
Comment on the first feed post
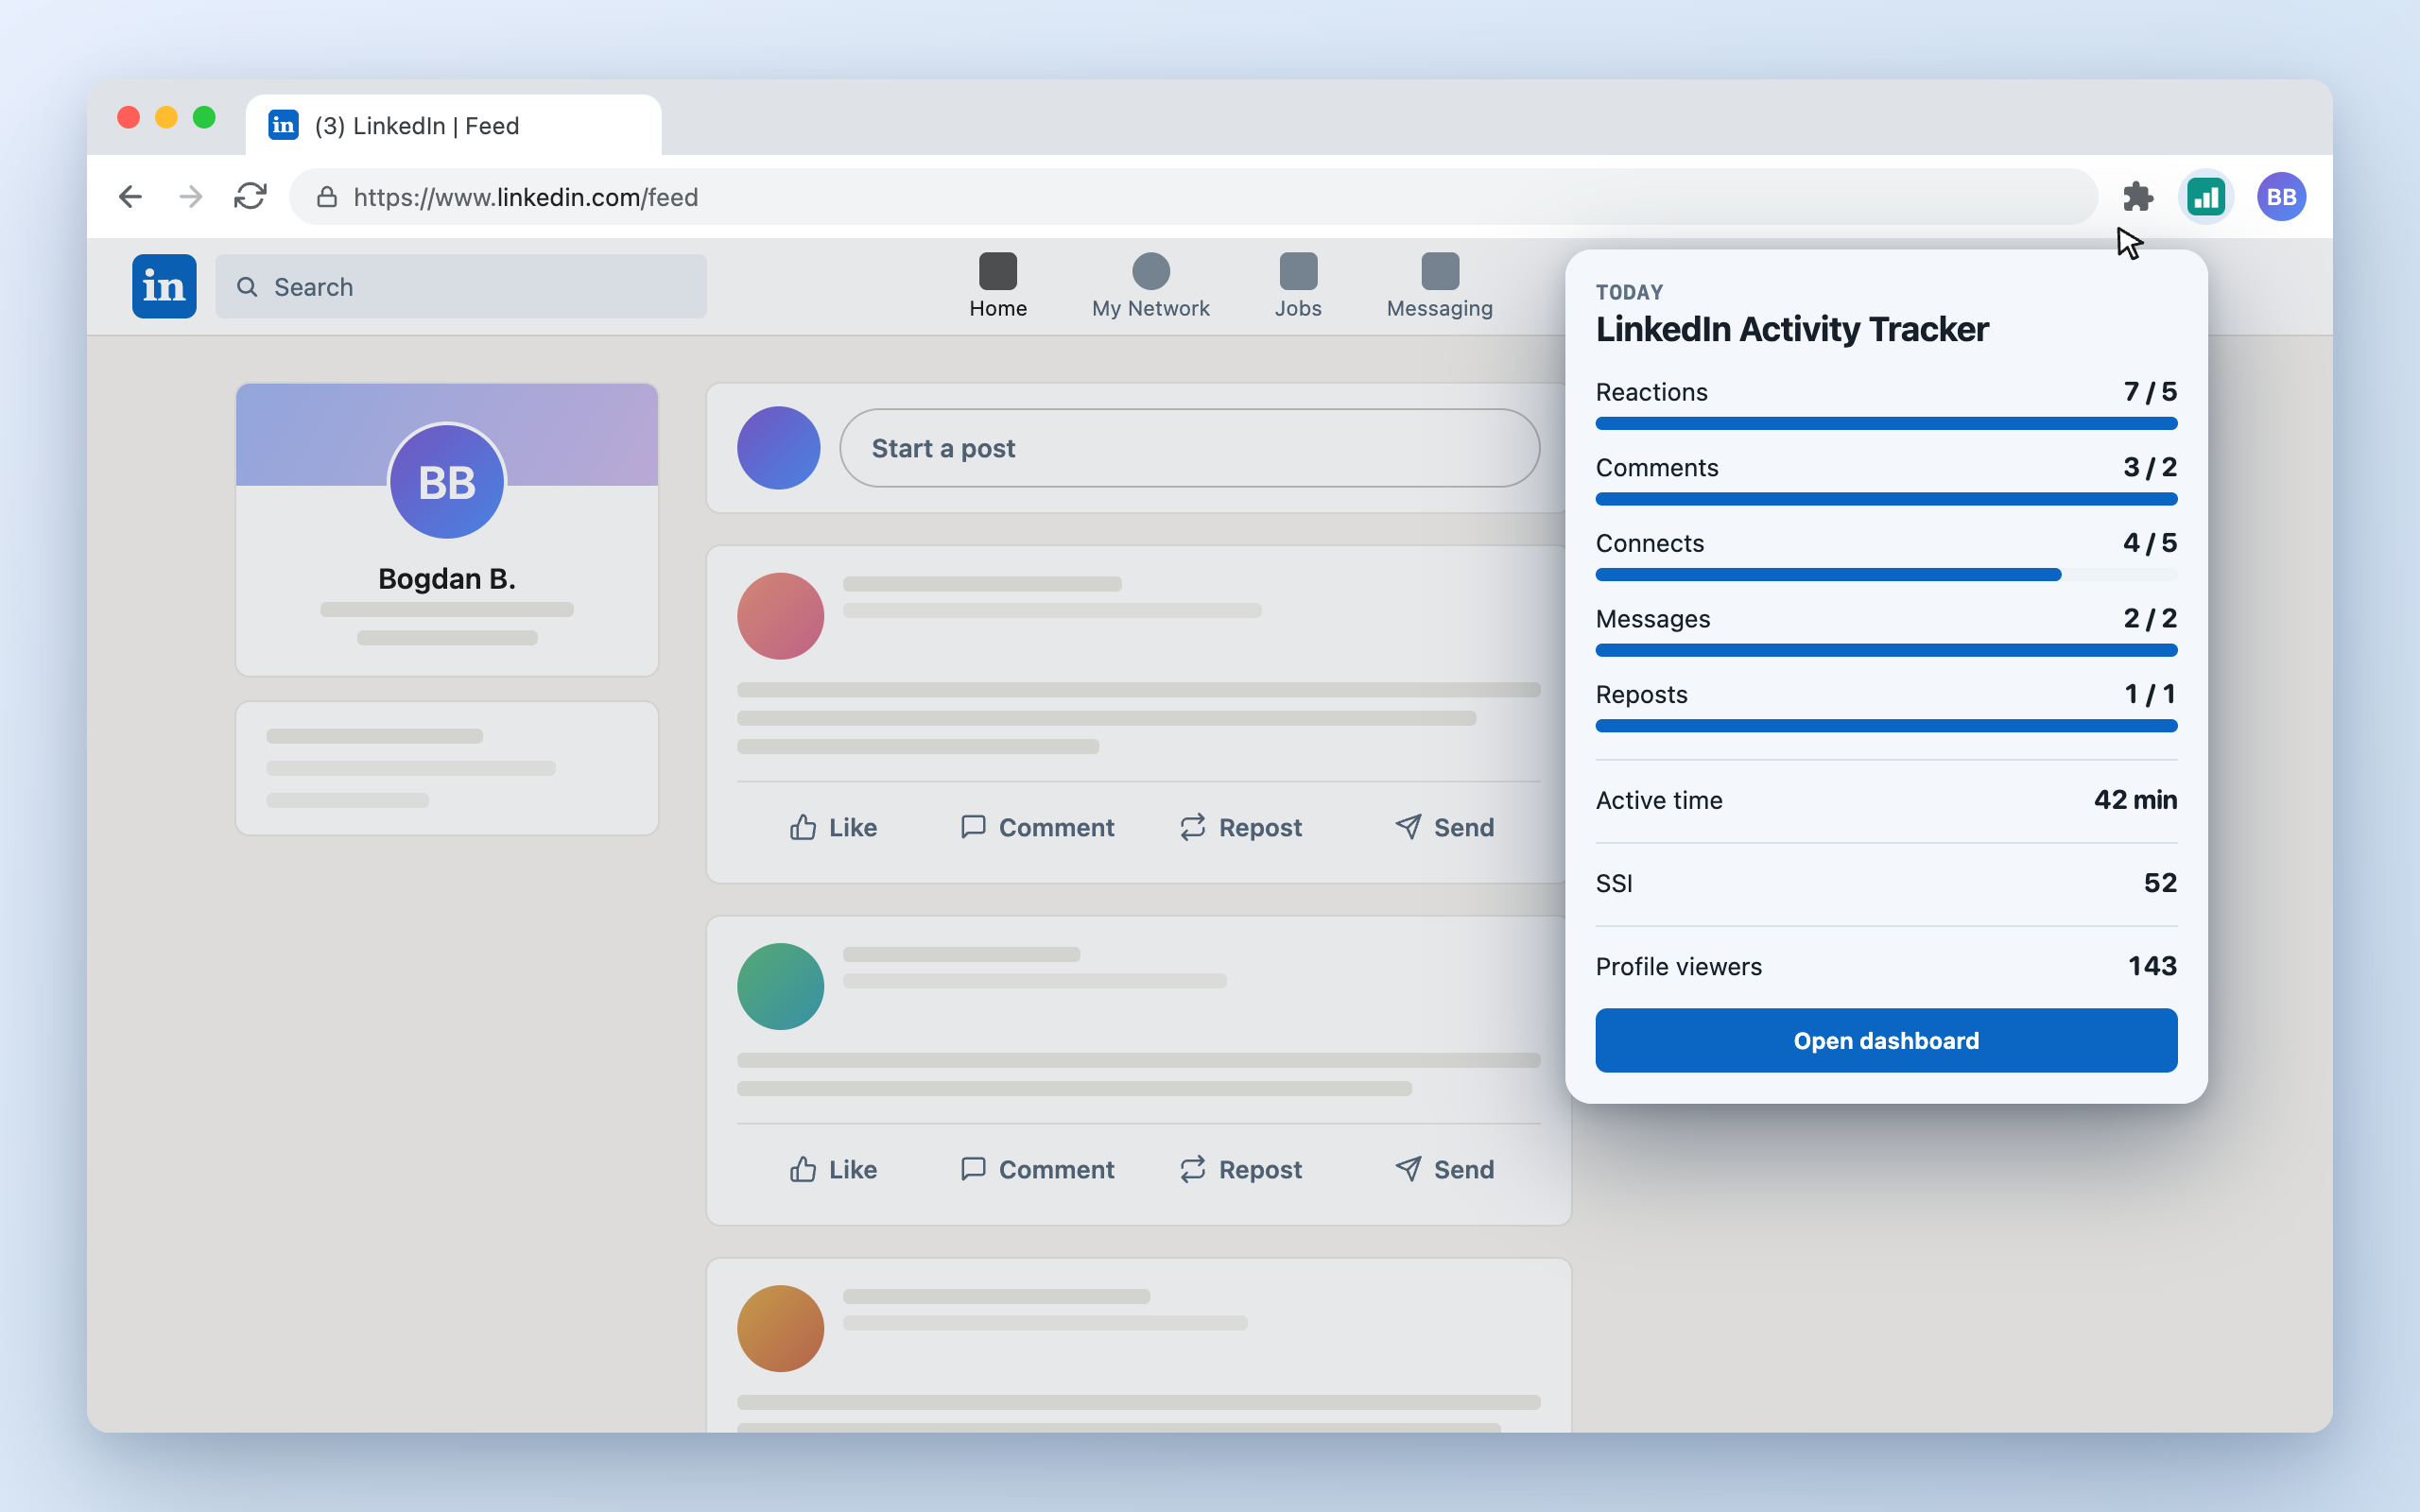pyautogui.click(x=1037, y=828)
